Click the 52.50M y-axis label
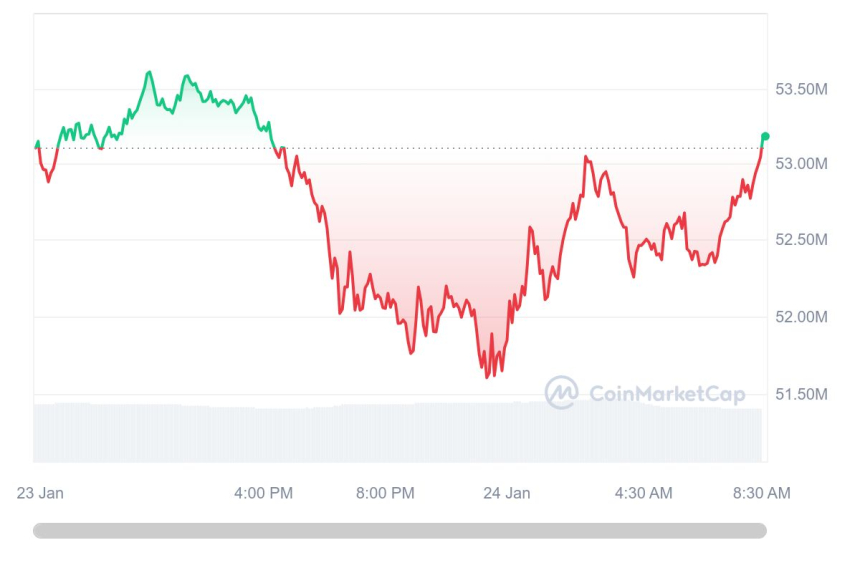Screen dimensions: 860x573 tap(802, 240)
